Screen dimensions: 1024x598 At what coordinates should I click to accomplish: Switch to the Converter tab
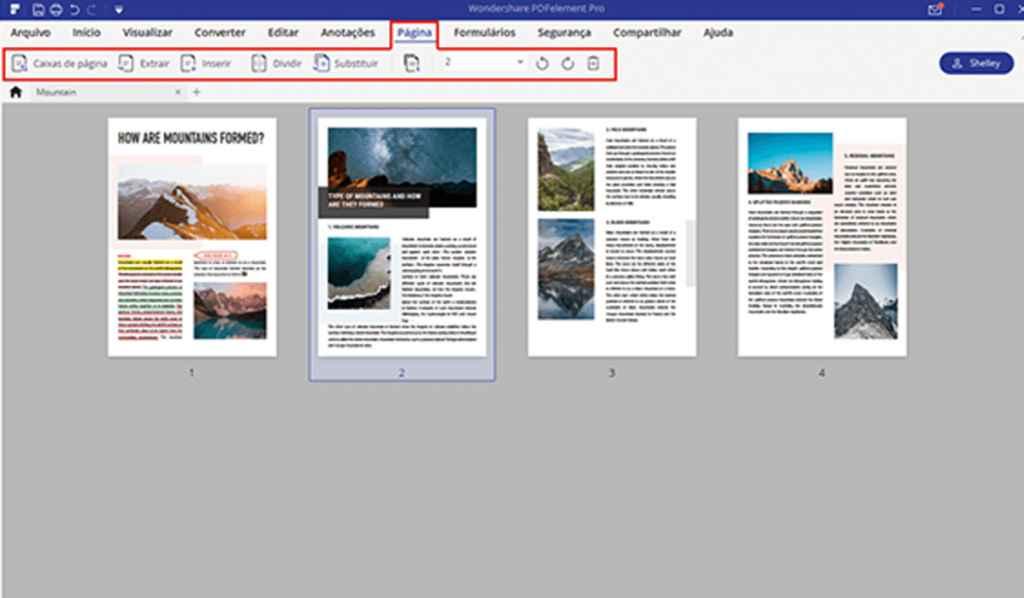tap(219, 33)
